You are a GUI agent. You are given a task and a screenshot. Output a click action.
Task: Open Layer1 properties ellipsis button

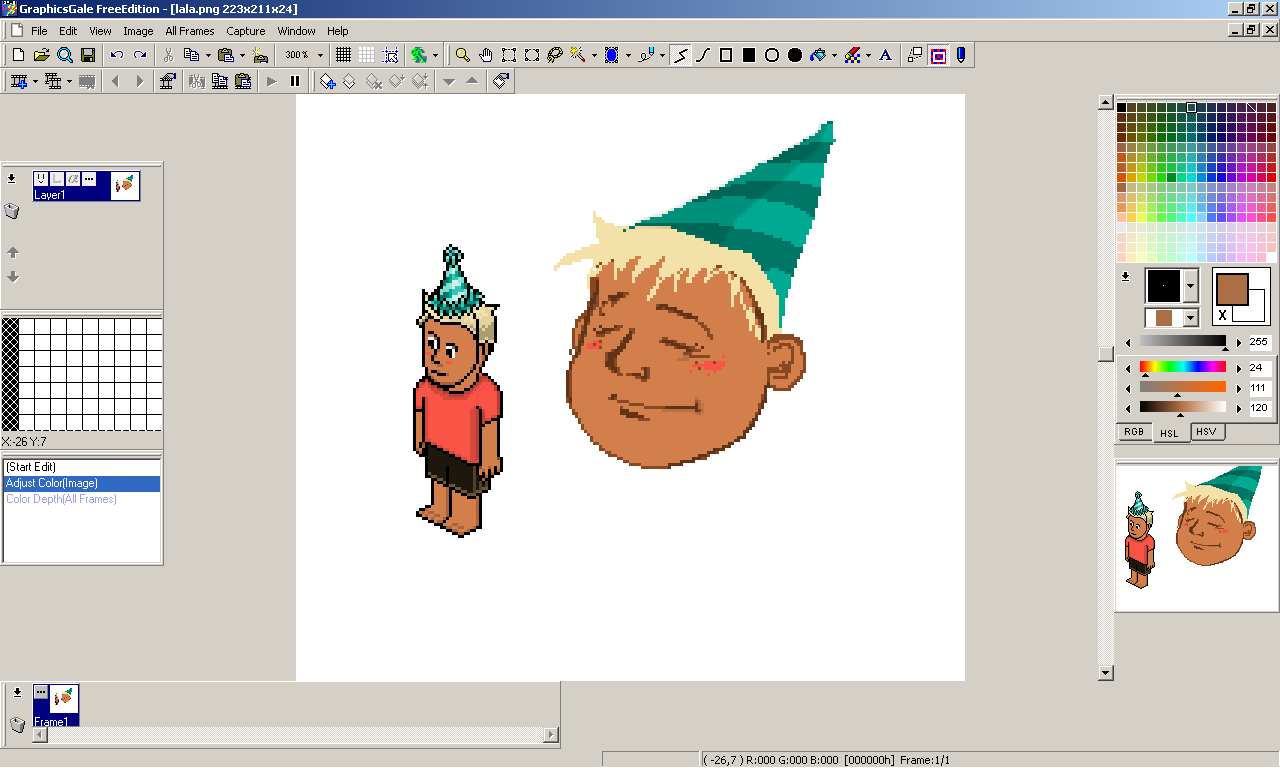[x=89, y=179]
